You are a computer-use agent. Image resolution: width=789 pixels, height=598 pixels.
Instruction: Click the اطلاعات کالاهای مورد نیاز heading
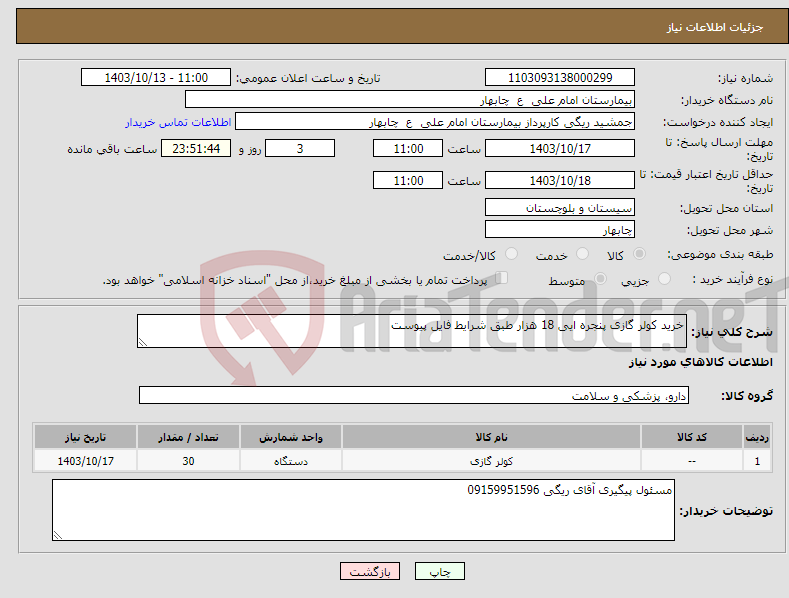[700, 362]
